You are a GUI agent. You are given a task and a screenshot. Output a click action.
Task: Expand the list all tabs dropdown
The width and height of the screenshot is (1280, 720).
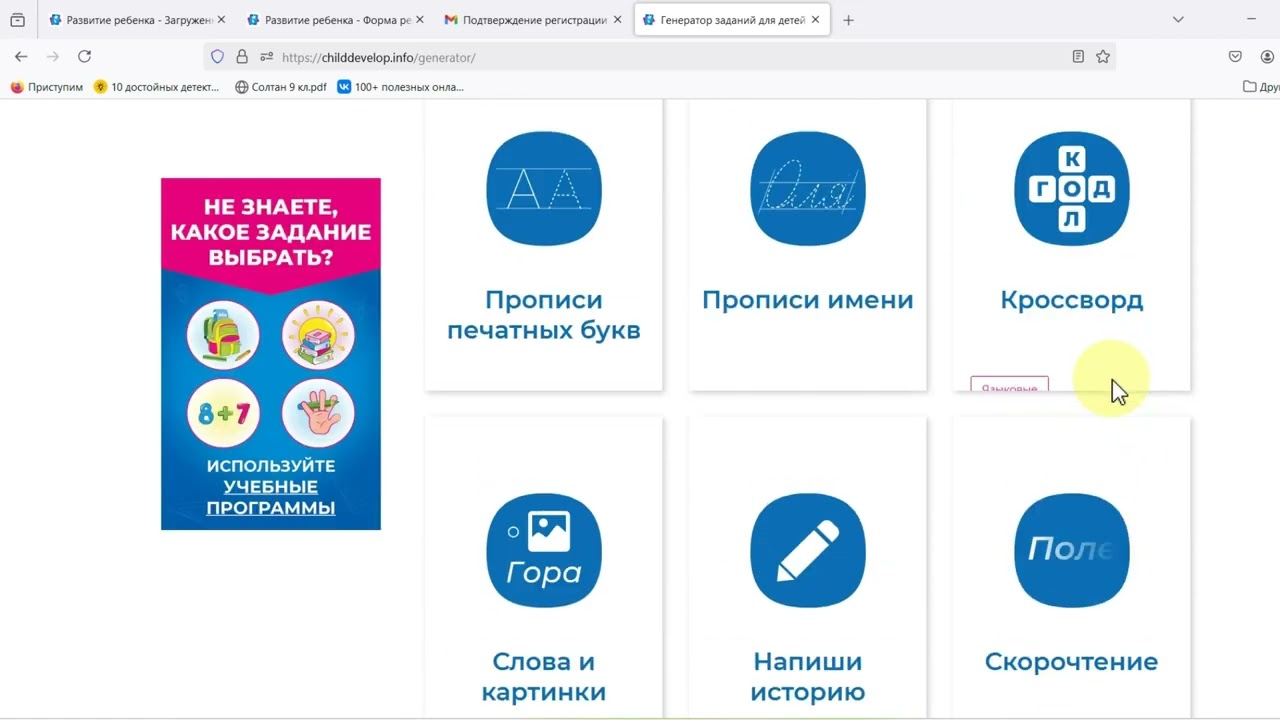[1178, 20]
